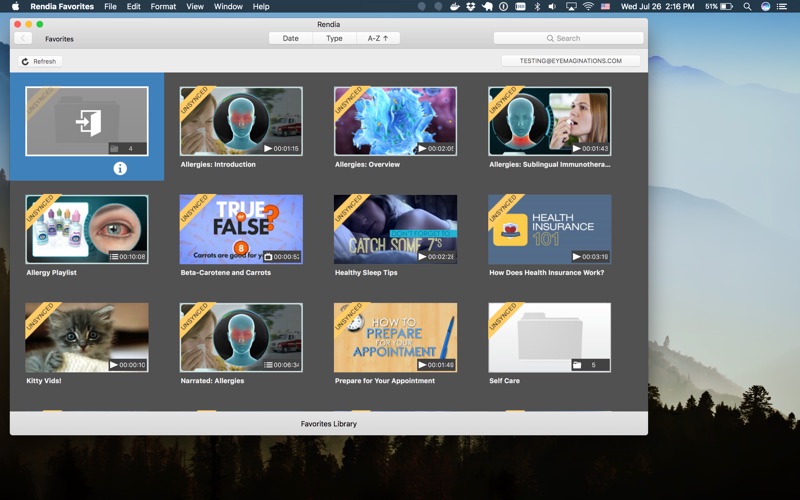The height and width of the screenshot is (500, 800).
Task: Open the volume control icon
Action: (x=553, y=7)
